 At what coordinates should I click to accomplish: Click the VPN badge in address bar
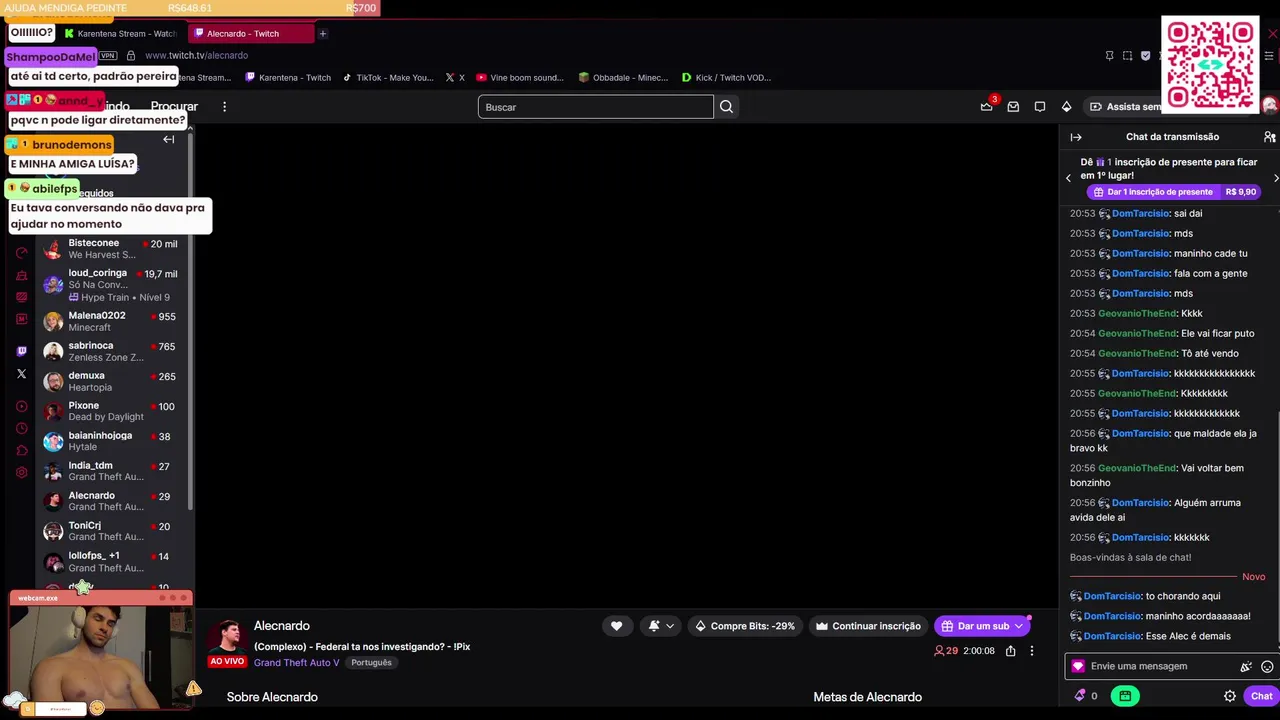pyautogui.click(x=108, y=56)
